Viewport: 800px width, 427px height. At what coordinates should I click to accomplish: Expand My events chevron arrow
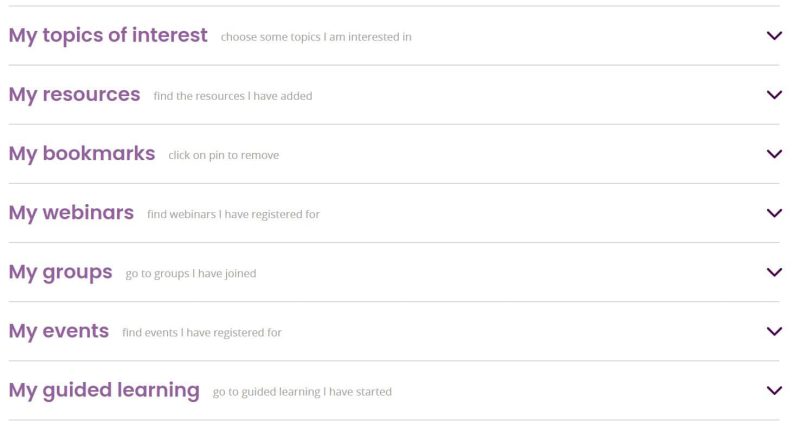coord(773,331)
